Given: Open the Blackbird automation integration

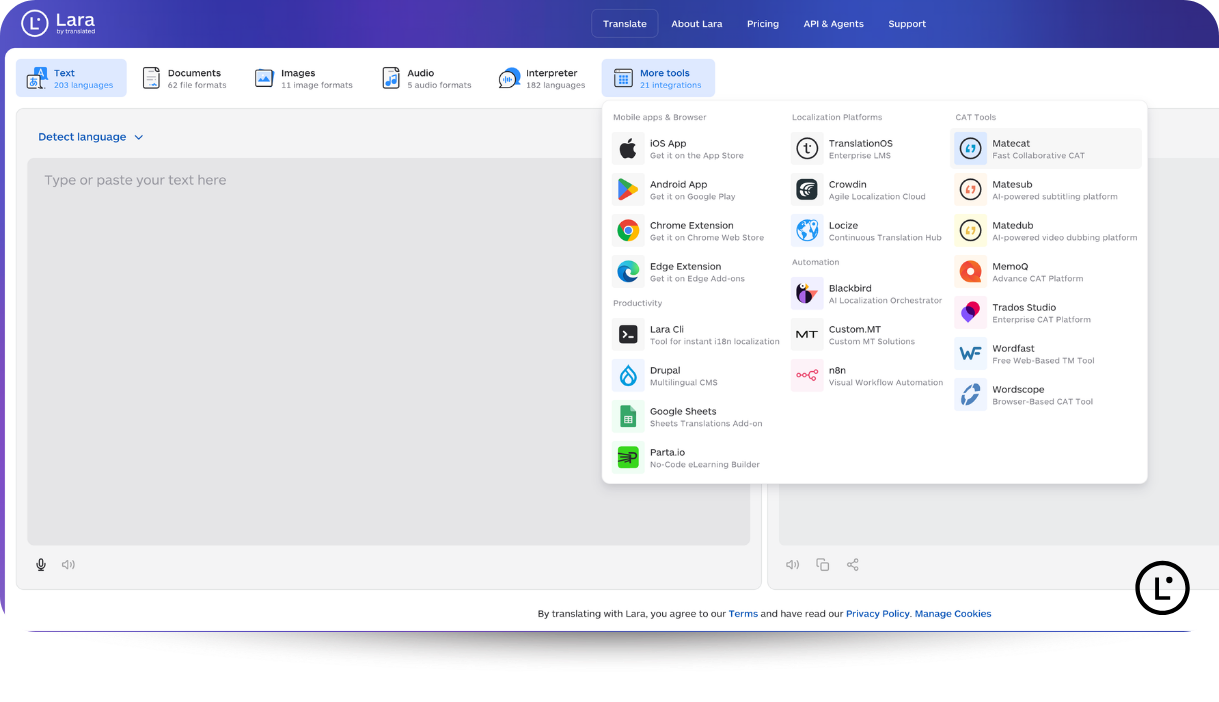Looking at the screenshot, I should [868, 294].
